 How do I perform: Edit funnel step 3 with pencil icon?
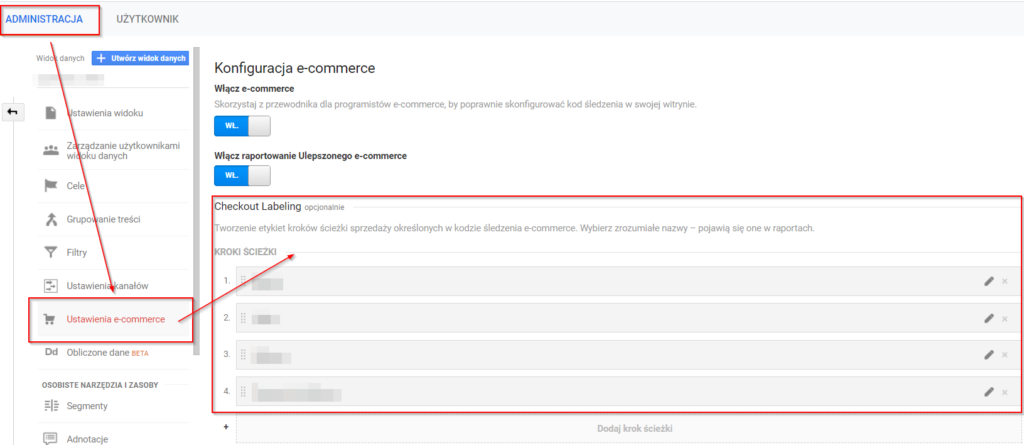(x=989, y=354)
